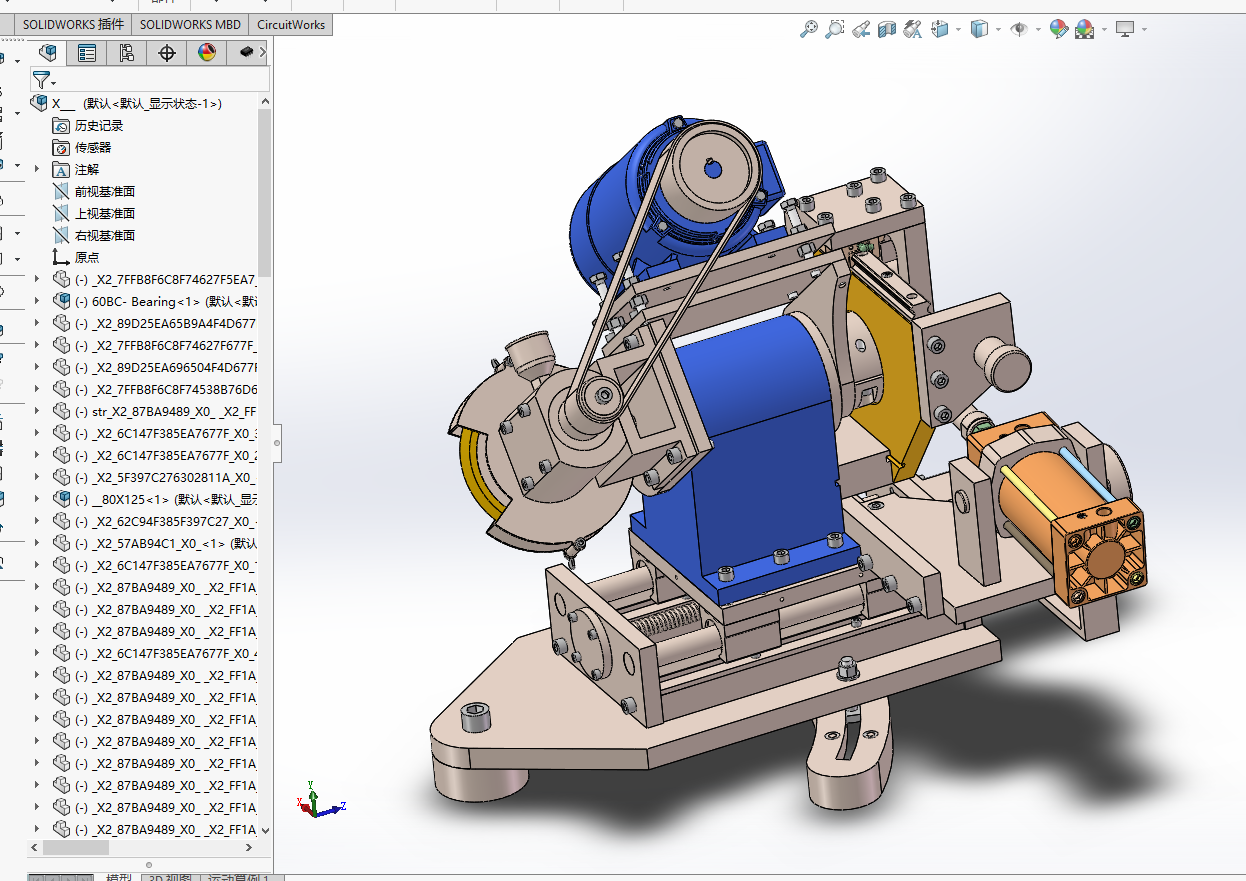Open the DimXpertManager crosshair tab

[167, 53]
